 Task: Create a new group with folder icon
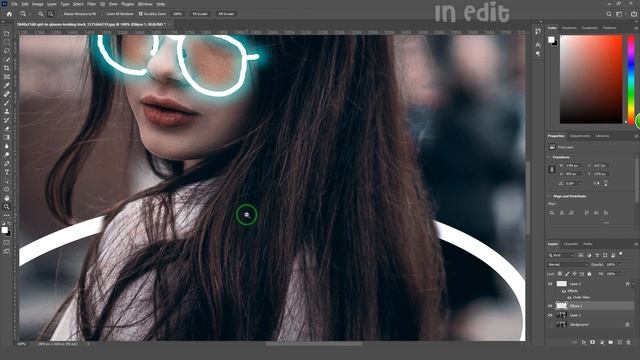(x=611, y=342)
